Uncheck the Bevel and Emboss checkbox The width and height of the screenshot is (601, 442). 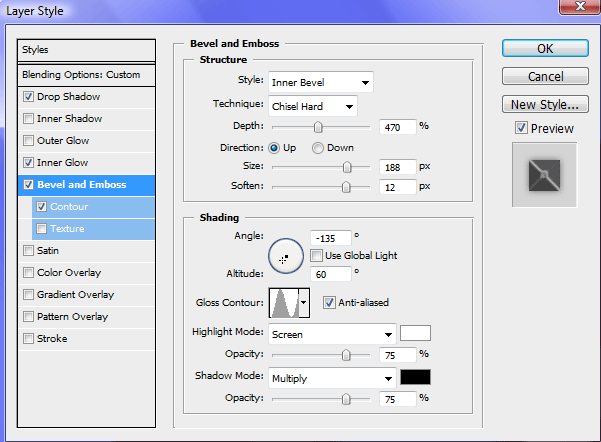tap(28, 185)
